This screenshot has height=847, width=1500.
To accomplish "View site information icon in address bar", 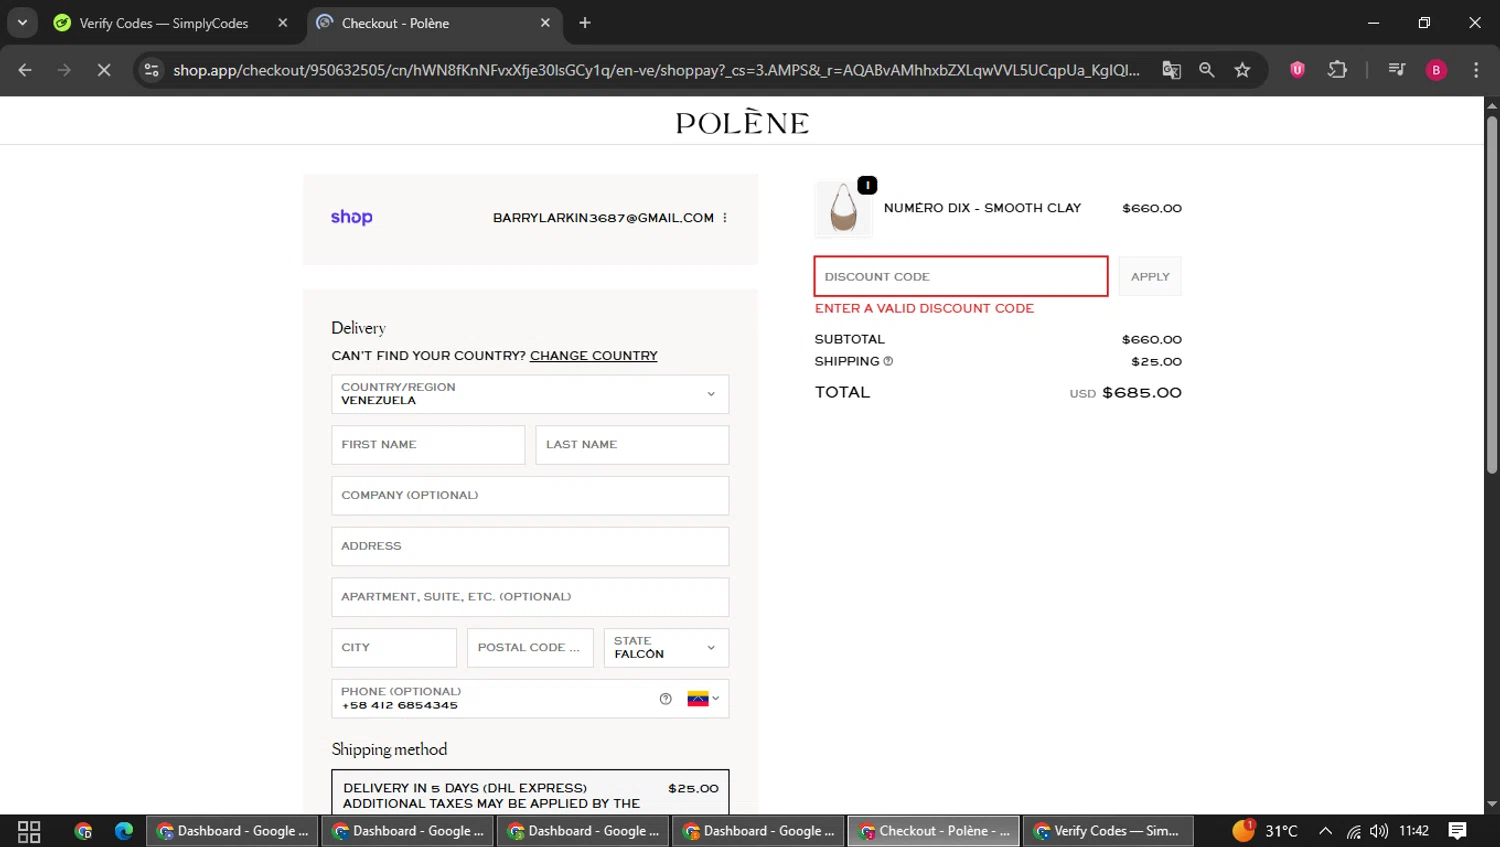I will tap(151, 70).
